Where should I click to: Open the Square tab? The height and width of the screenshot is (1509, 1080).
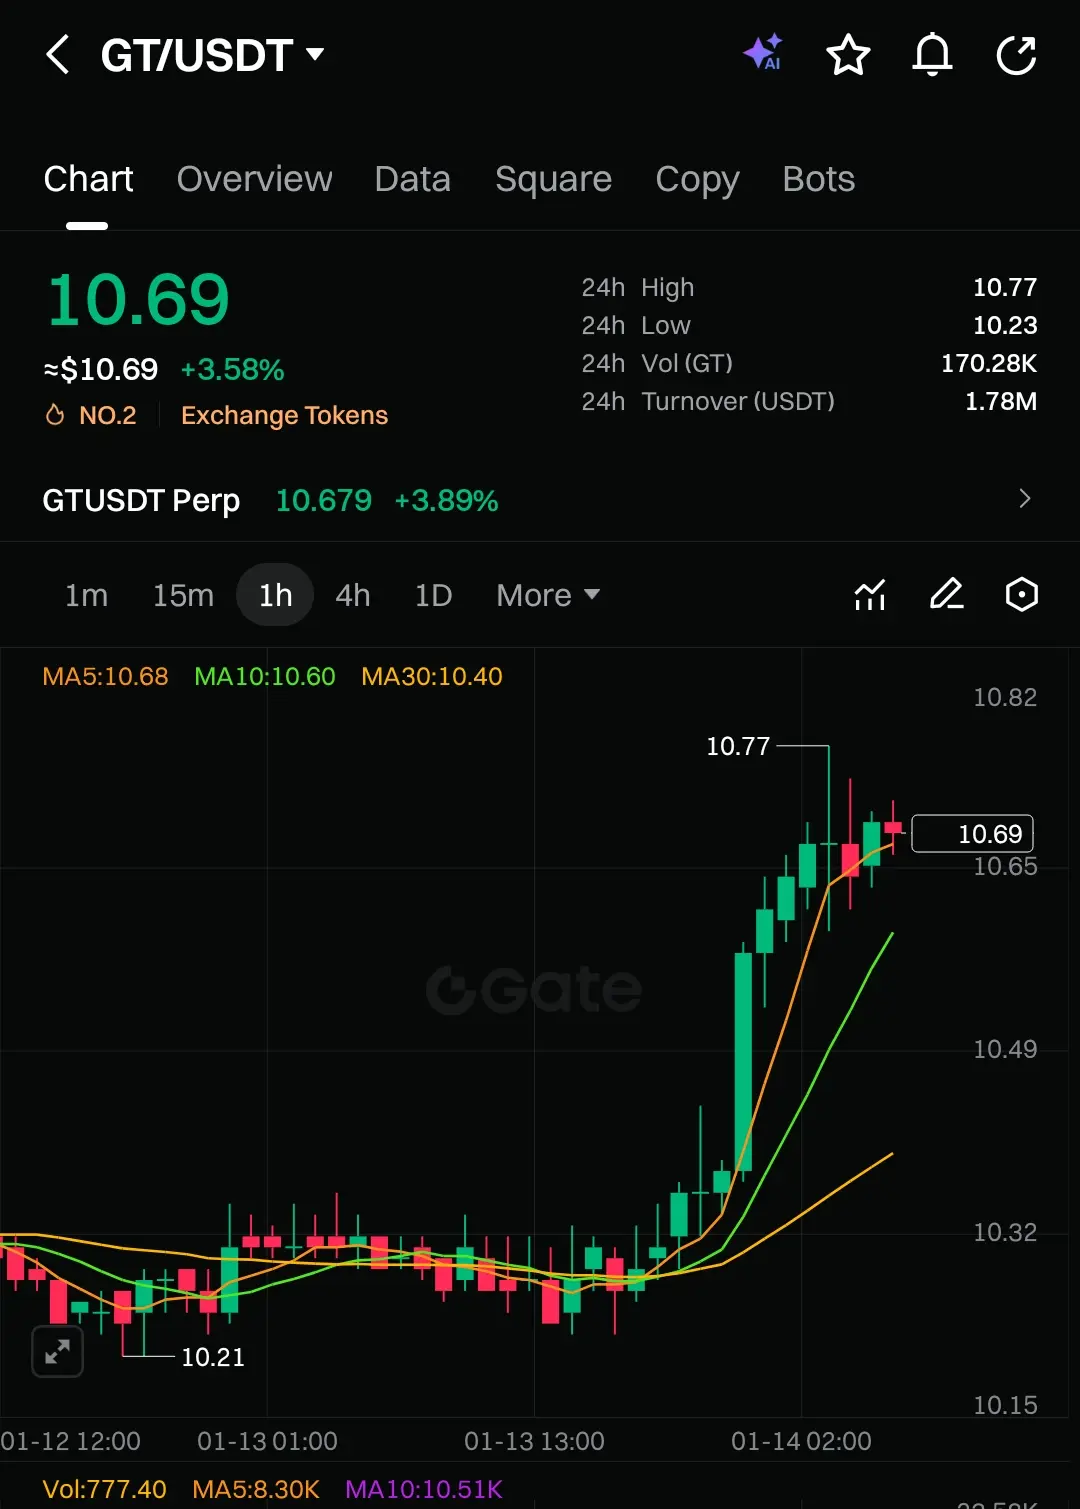pos(553,180)
